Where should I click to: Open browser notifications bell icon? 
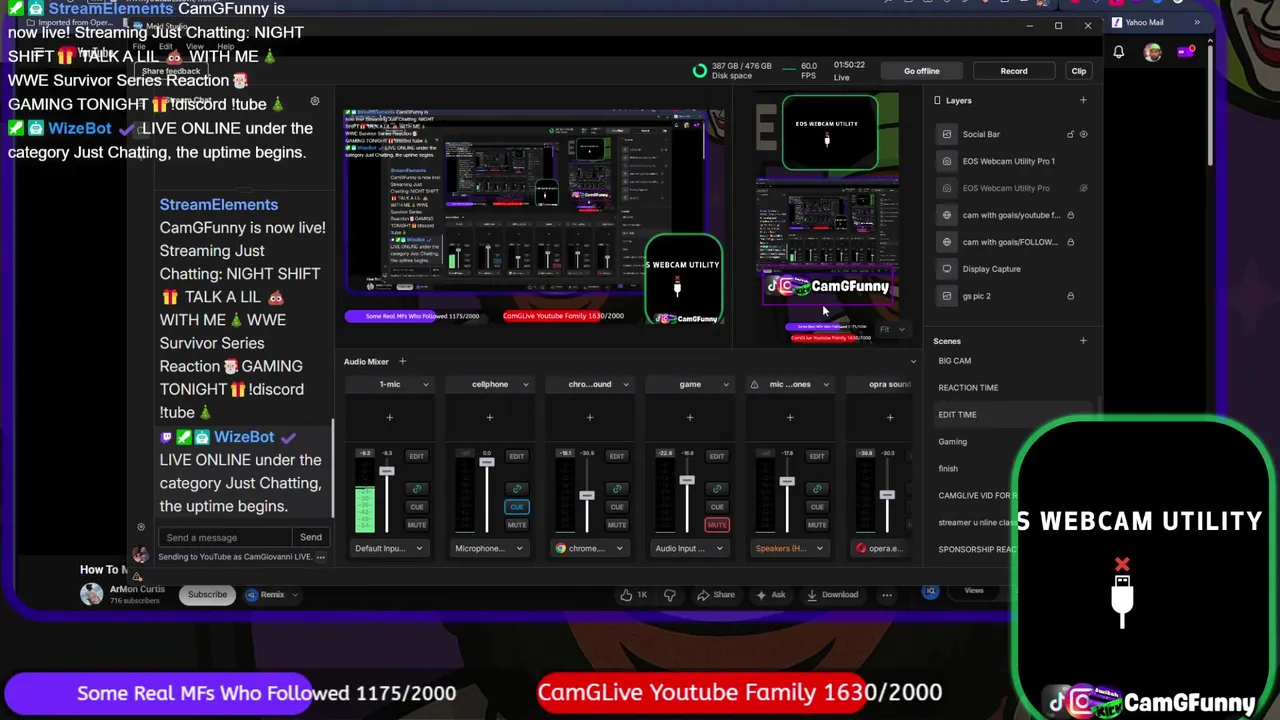[x=1119, y=52]
